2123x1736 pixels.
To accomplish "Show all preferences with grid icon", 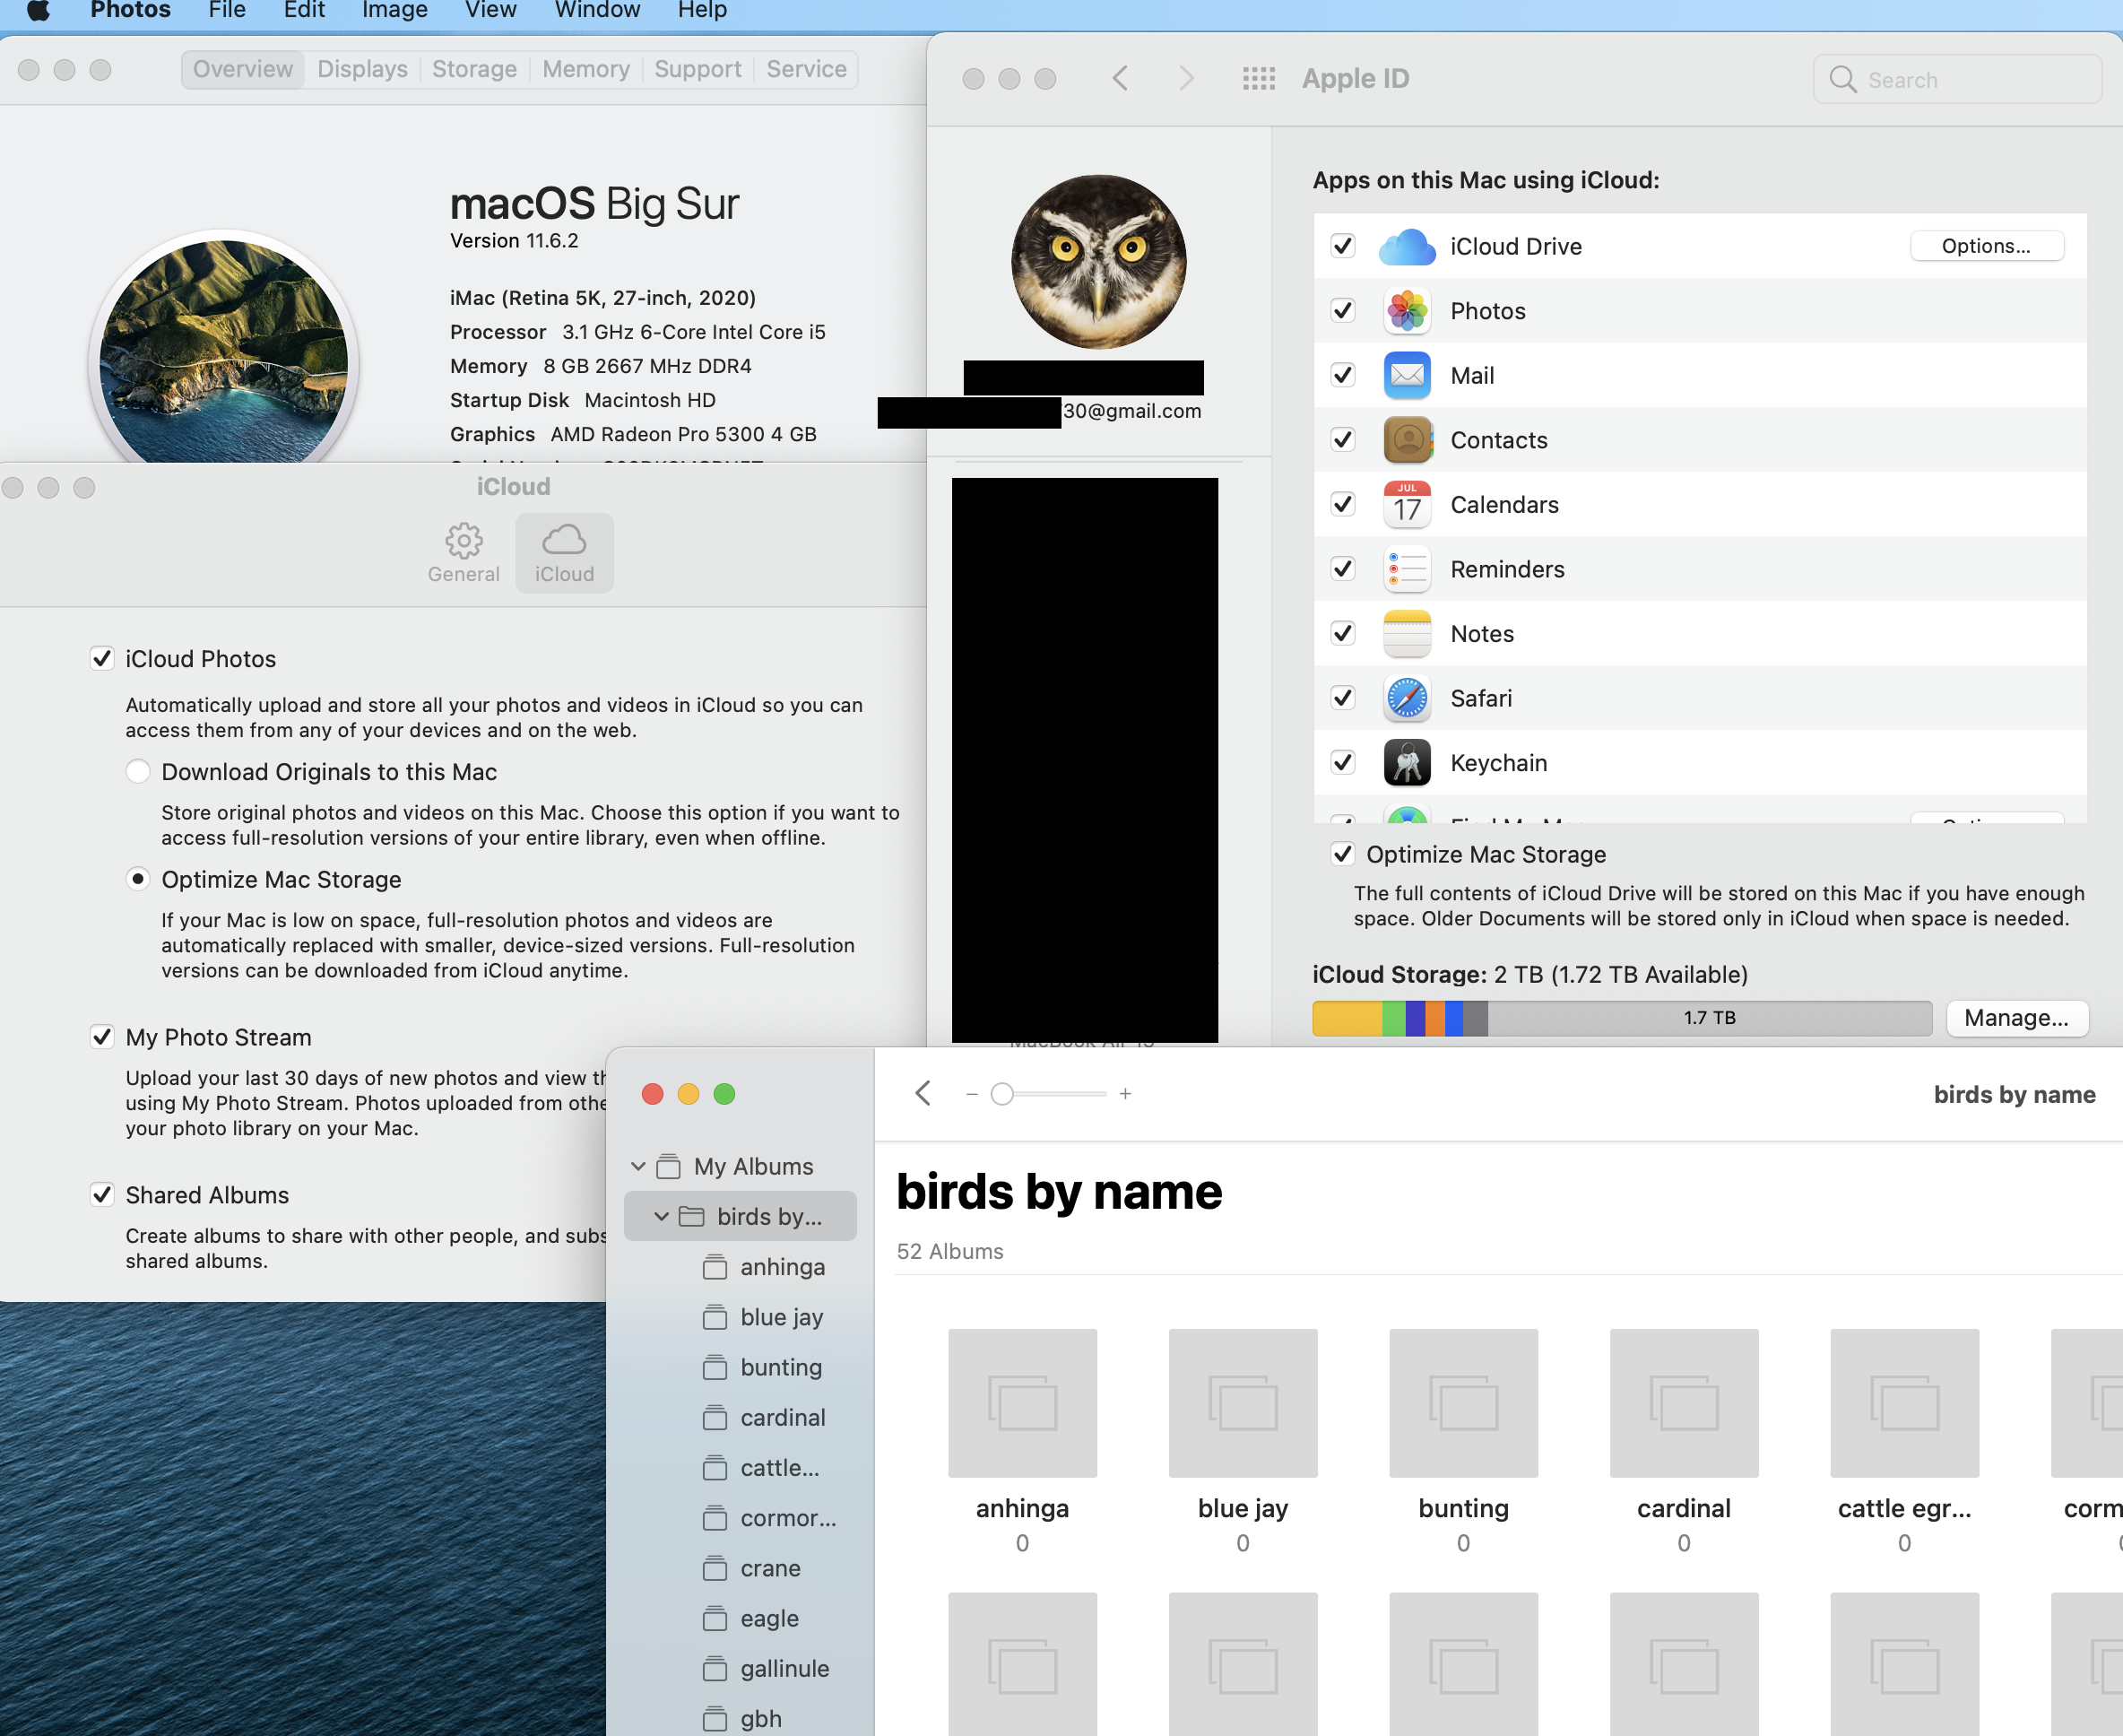I will coord(1258,79).
